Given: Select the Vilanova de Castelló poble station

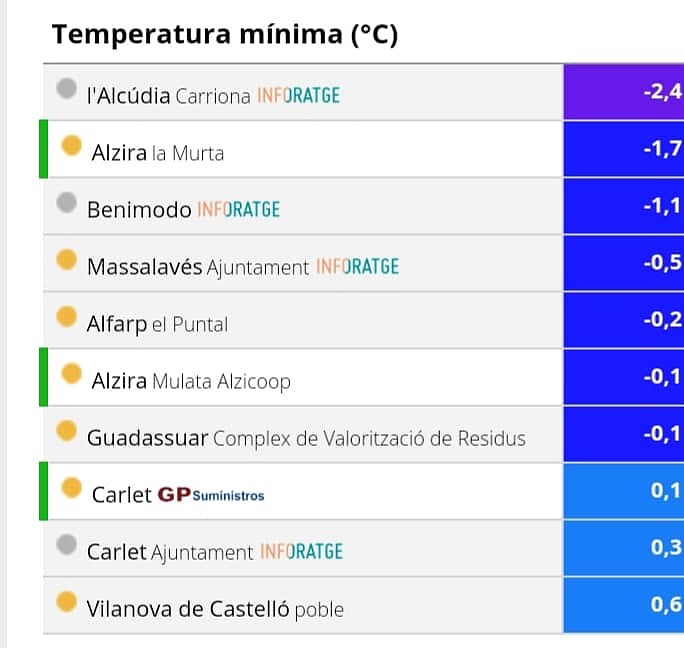Looking at the screenshot, I should [215, 609].
